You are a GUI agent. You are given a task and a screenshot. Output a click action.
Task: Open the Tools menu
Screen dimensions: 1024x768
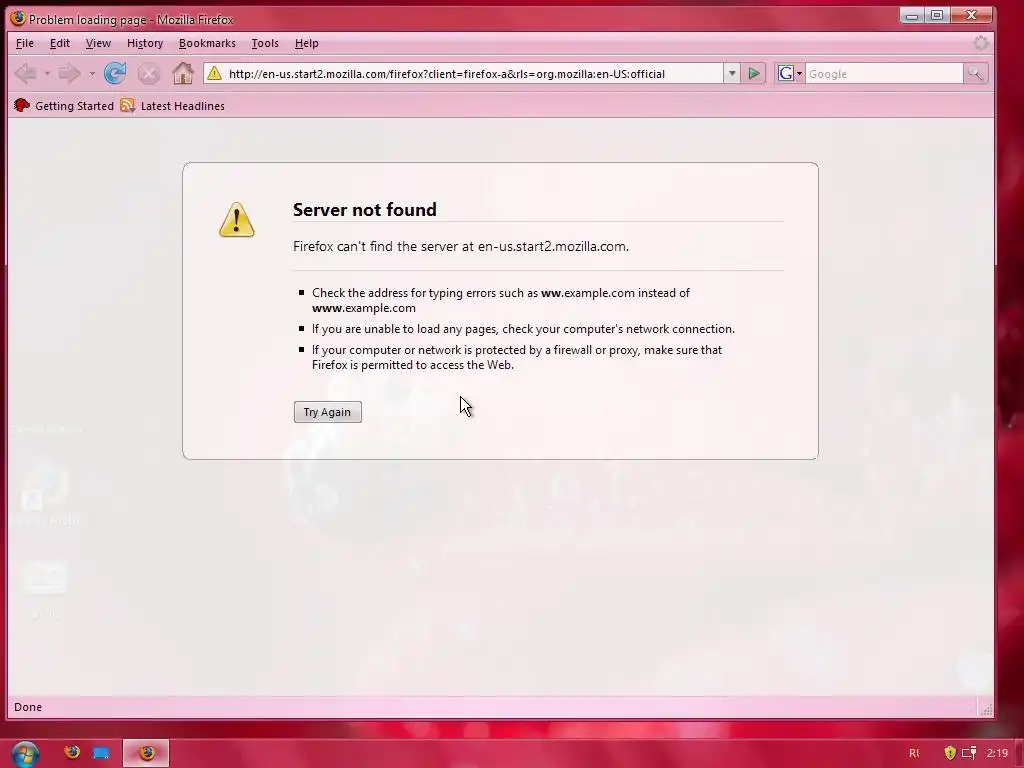(x=264, y=43)
